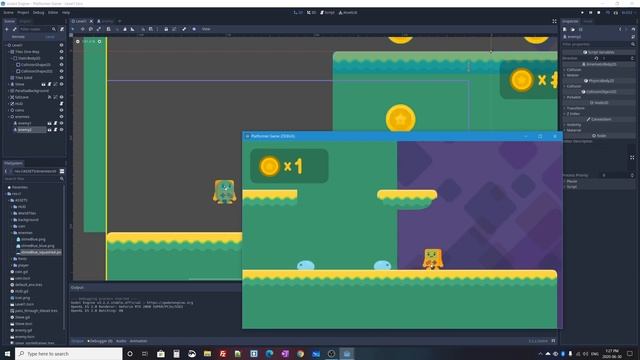640x360 pixels.
Task: Open the Debug menu
Action: (x=38, y=13)
